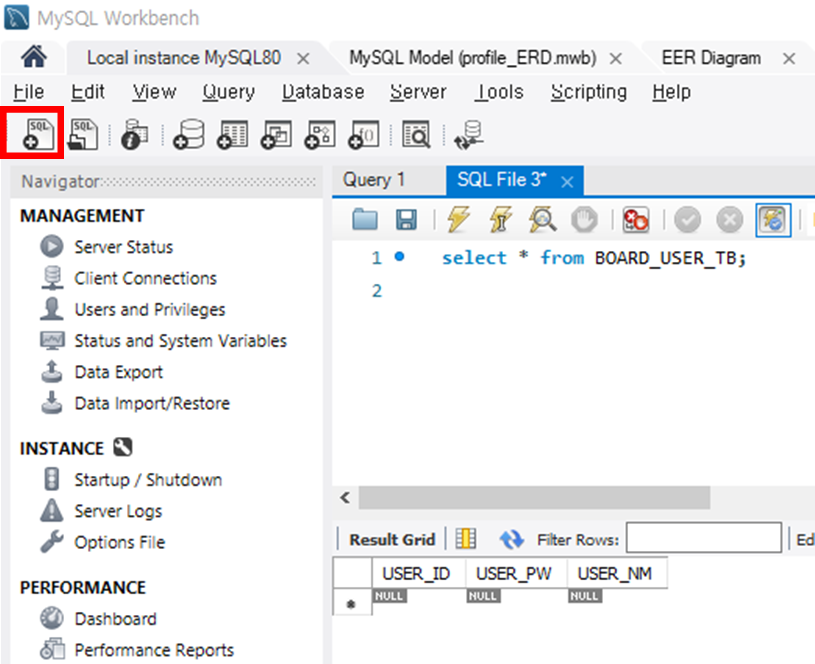
Task: Commit the transaction checkmark icon
Action: (x=687, y=220)
